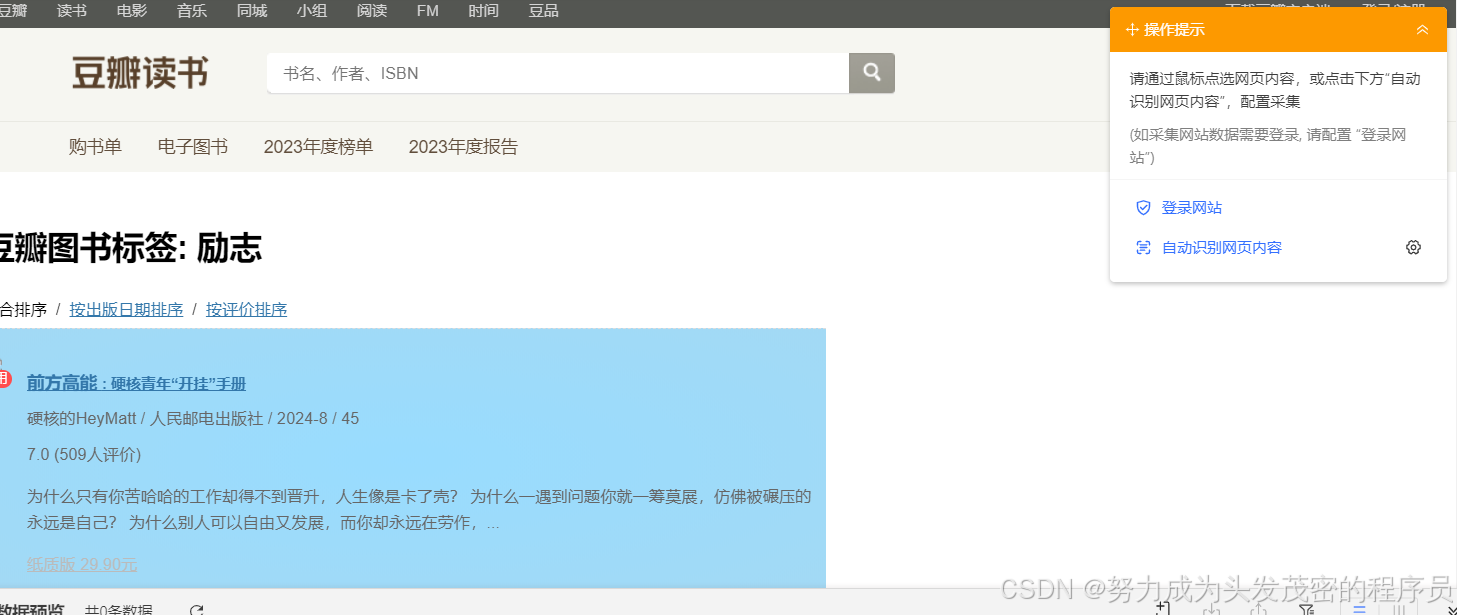The height and width of the screenshot is (615, 1457).
Task: Open 小组 in top navigation
Action: point(312,11)
